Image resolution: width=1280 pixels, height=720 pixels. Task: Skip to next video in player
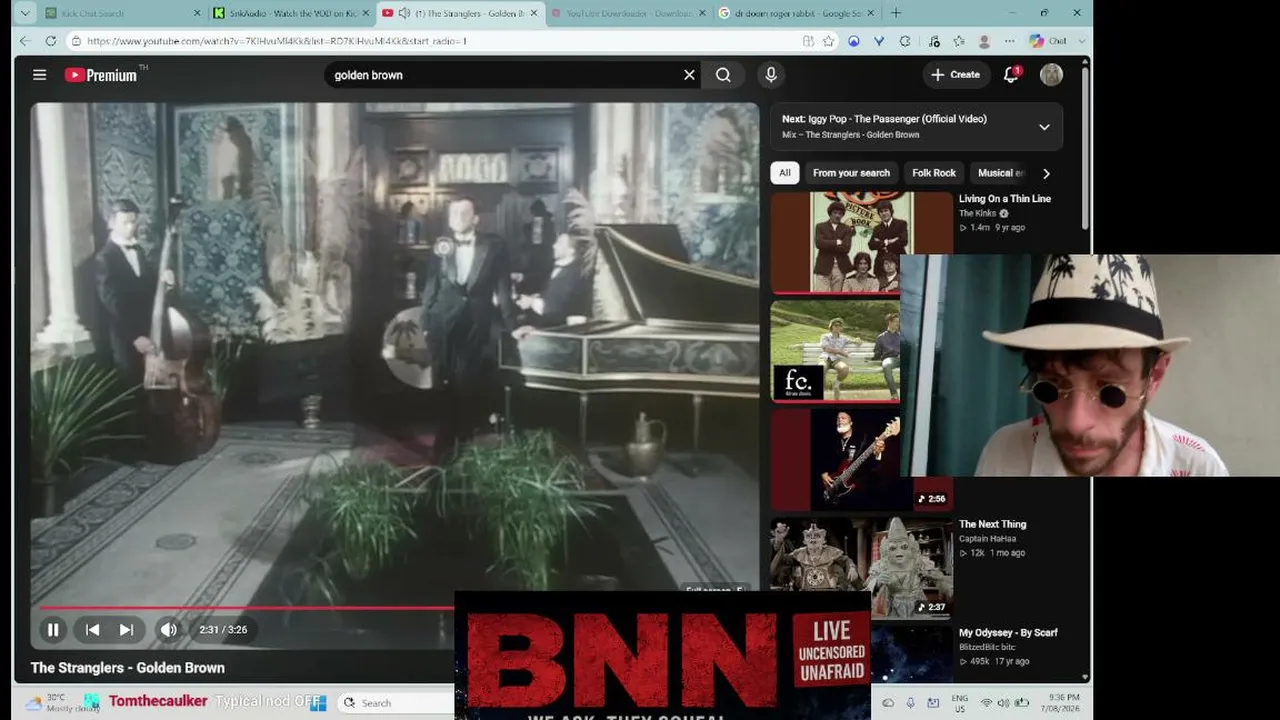coord(126,630)
